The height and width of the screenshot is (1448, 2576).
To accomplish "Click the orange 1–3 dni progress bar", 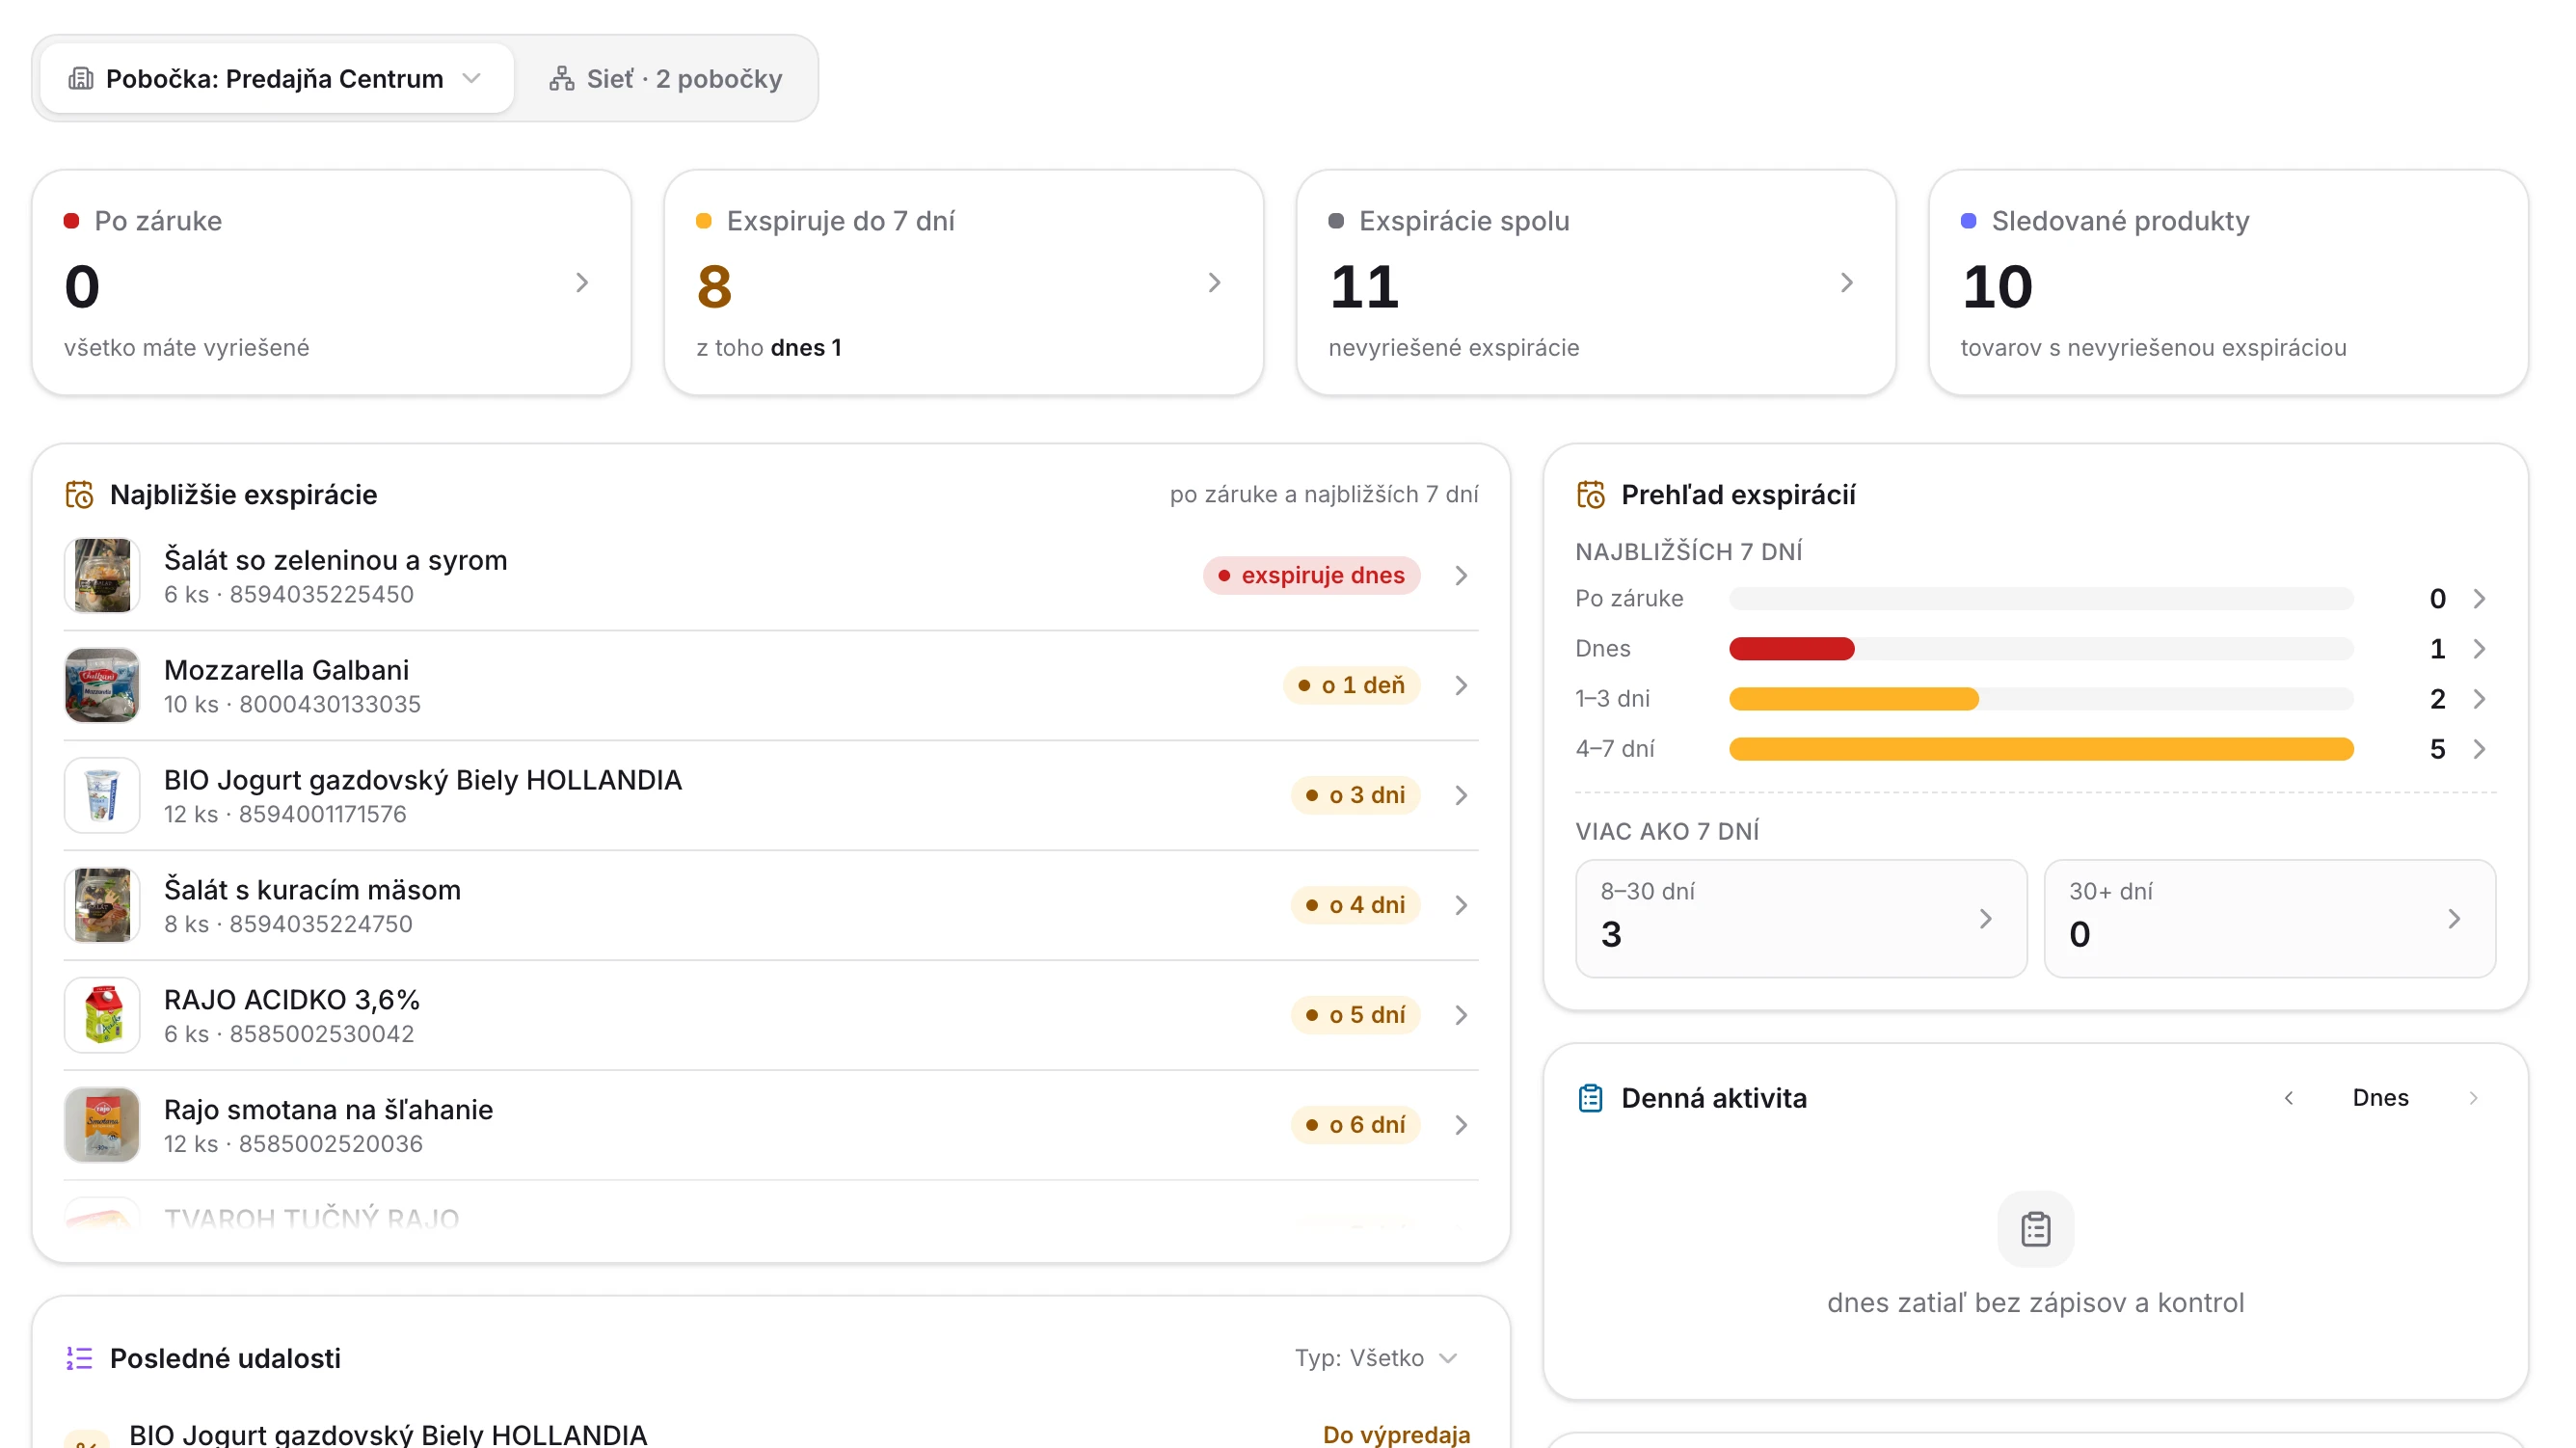I will (1853, 698).
